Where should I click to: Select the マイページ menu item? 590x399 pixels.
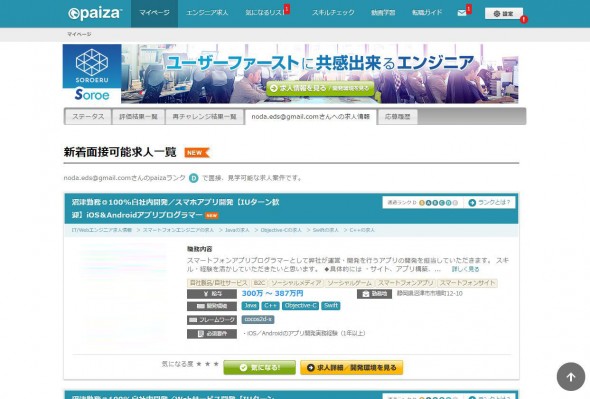(154, 13)
